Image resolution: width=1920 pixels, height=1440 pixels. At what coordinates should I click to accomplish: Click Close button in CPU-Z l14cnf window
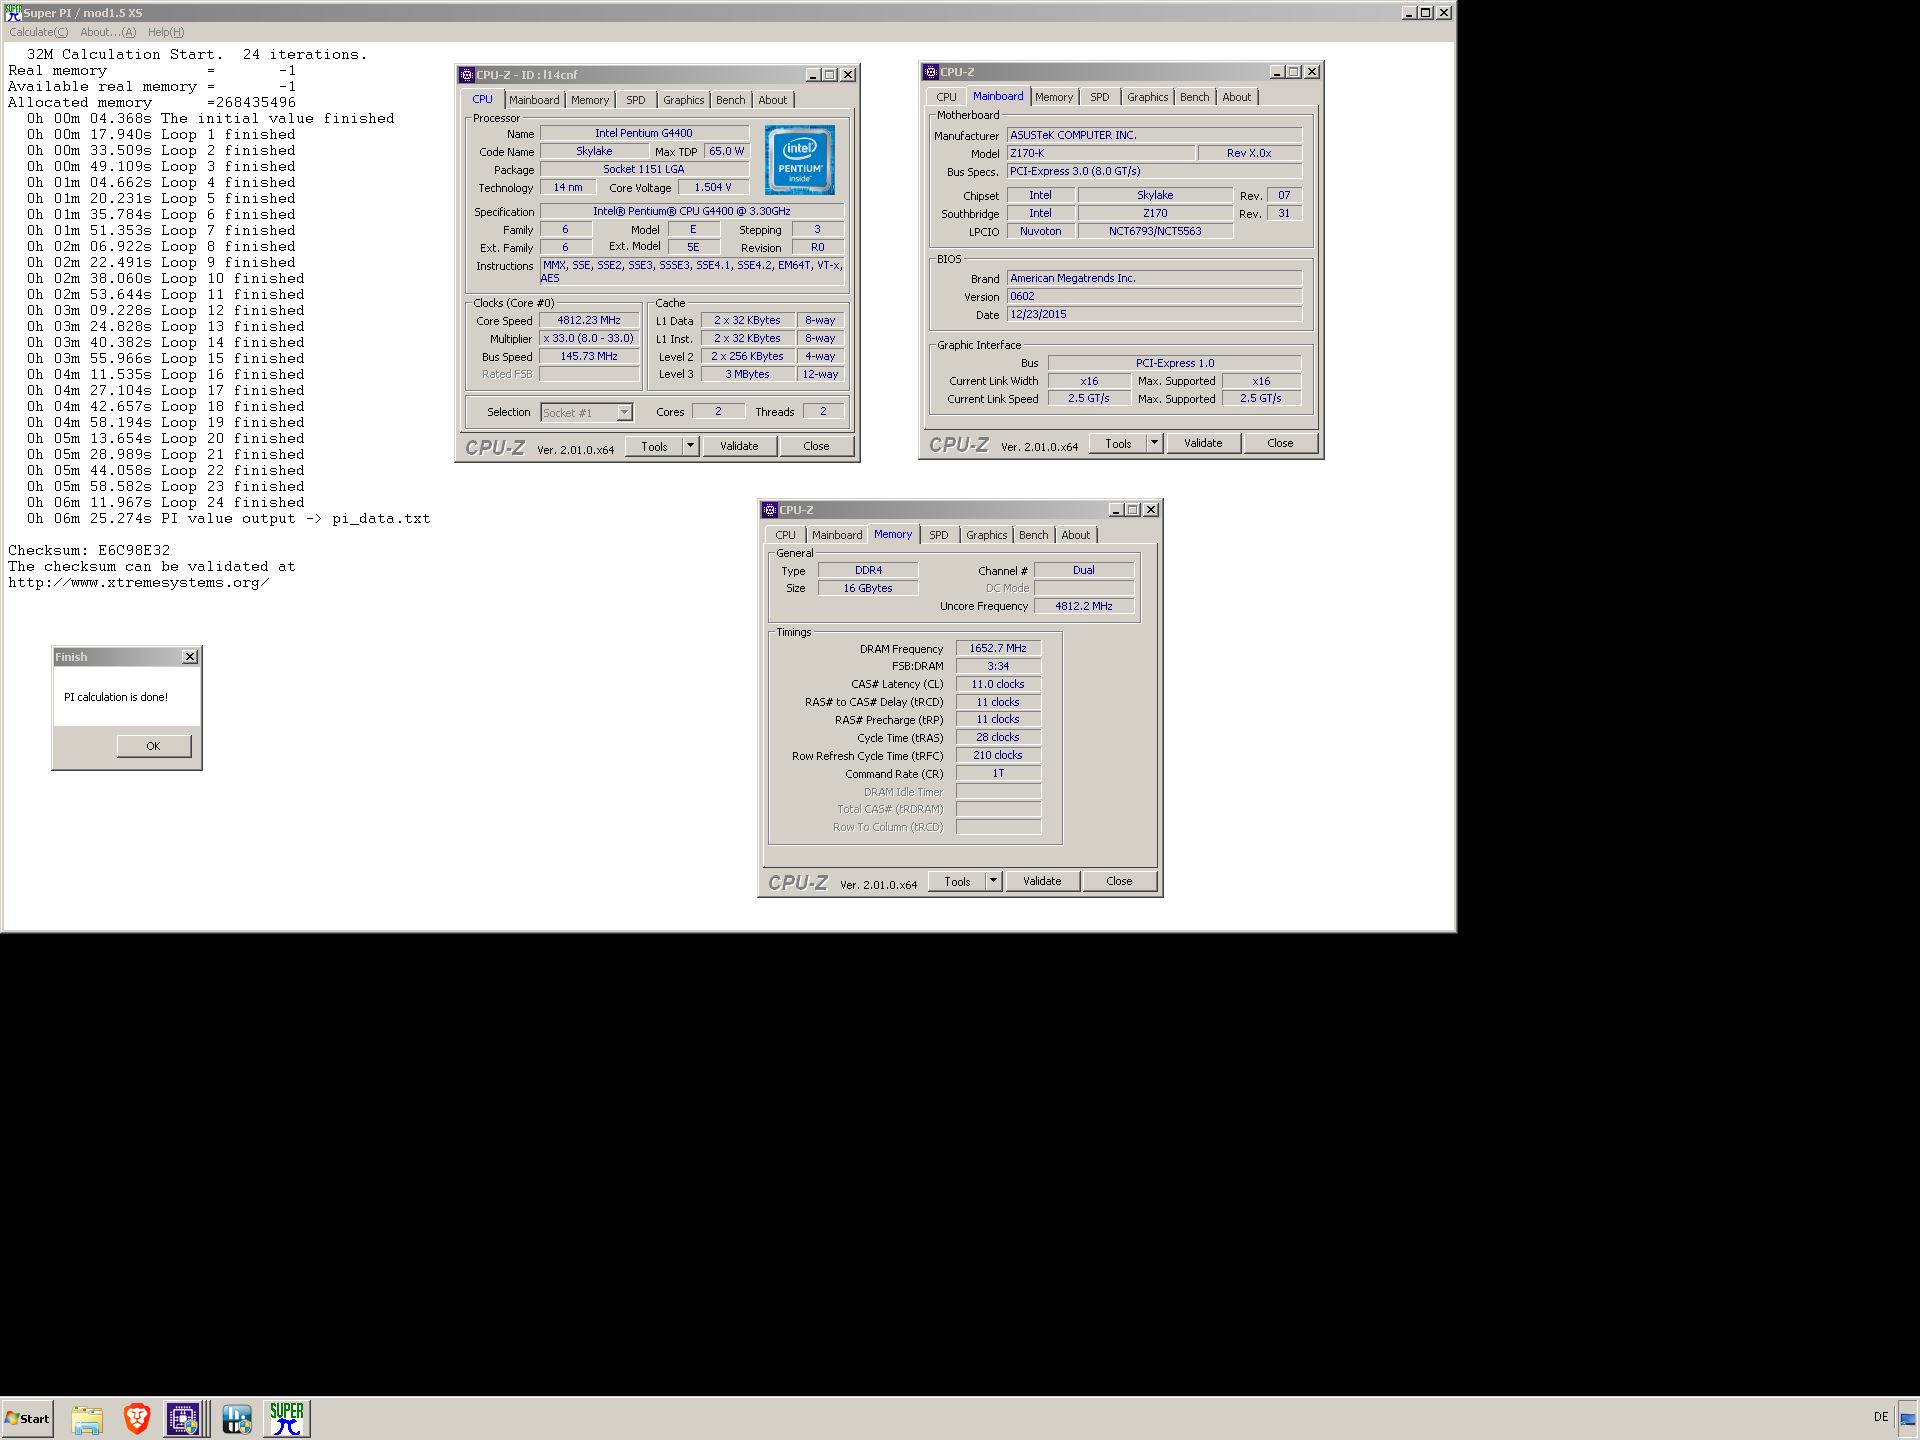click(816, 446)
